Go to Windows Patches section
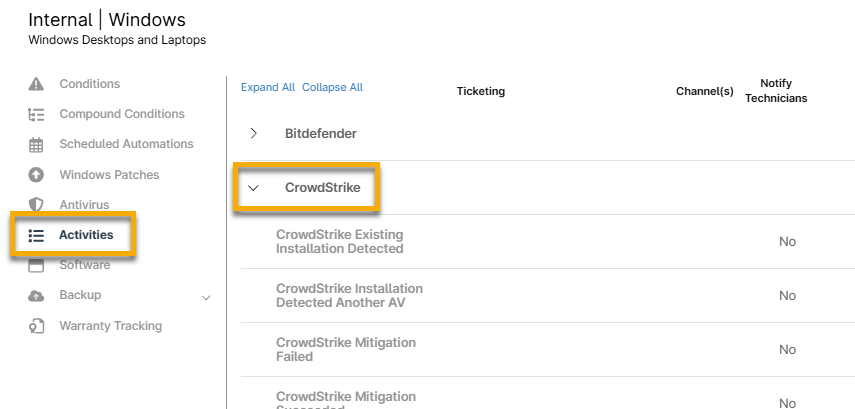 (109, 175)
